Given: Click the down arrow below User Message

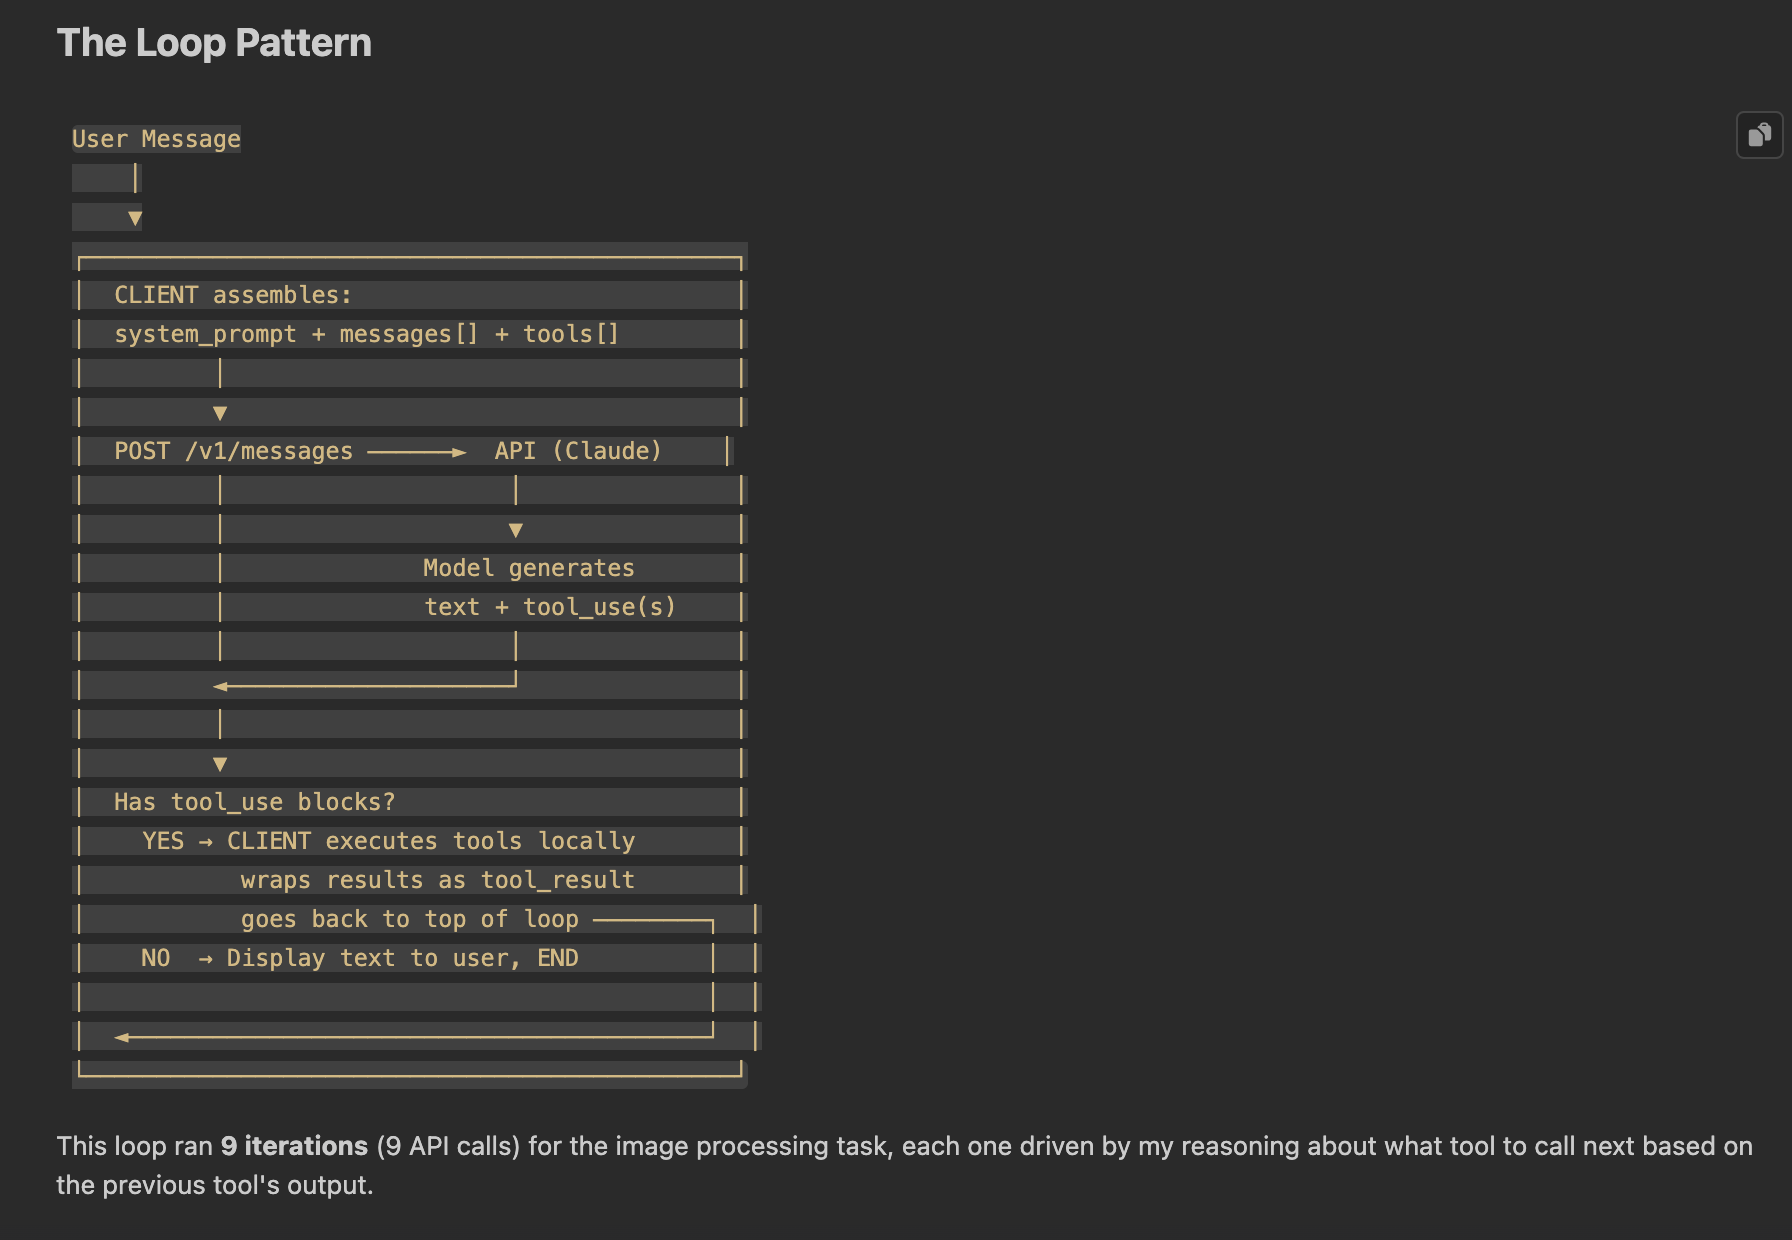Looking at the screenshot, I should [x=135, y=218].
